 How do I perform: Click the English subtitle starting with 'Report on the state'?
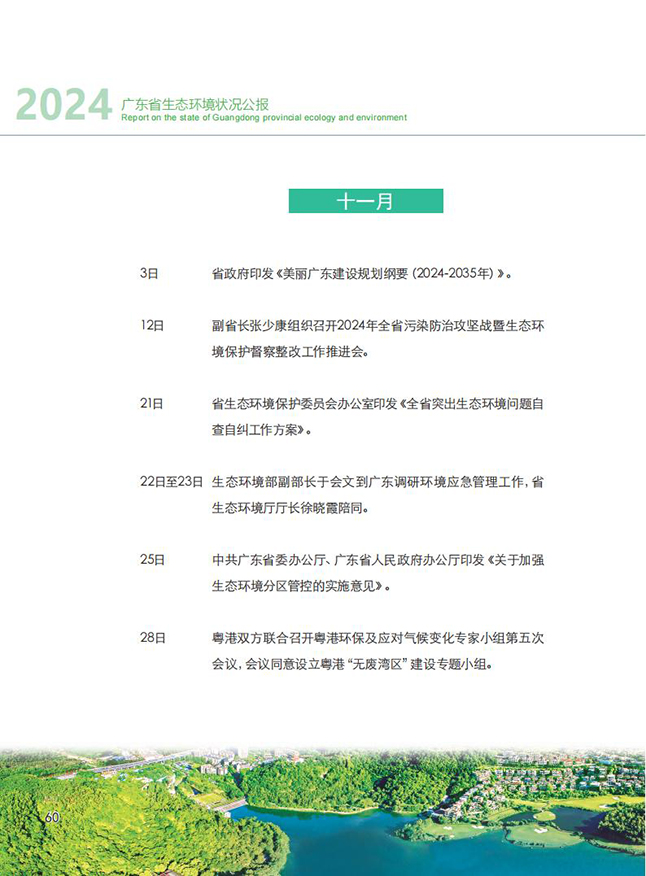[263, 118]
